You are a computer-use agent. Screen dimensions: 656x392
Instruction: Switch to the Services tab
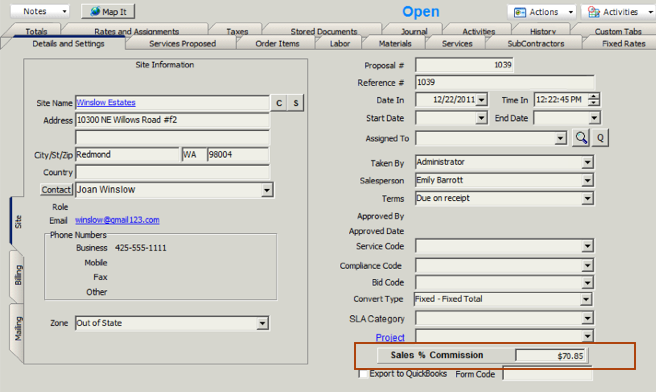(457, 44)
